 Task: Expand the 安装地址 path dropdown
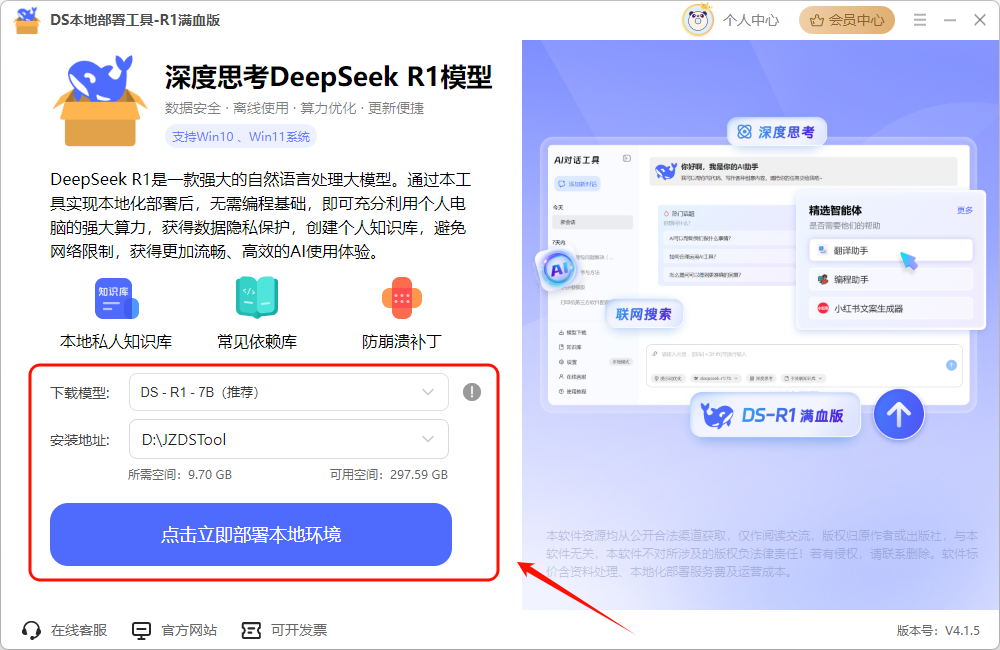288,439
